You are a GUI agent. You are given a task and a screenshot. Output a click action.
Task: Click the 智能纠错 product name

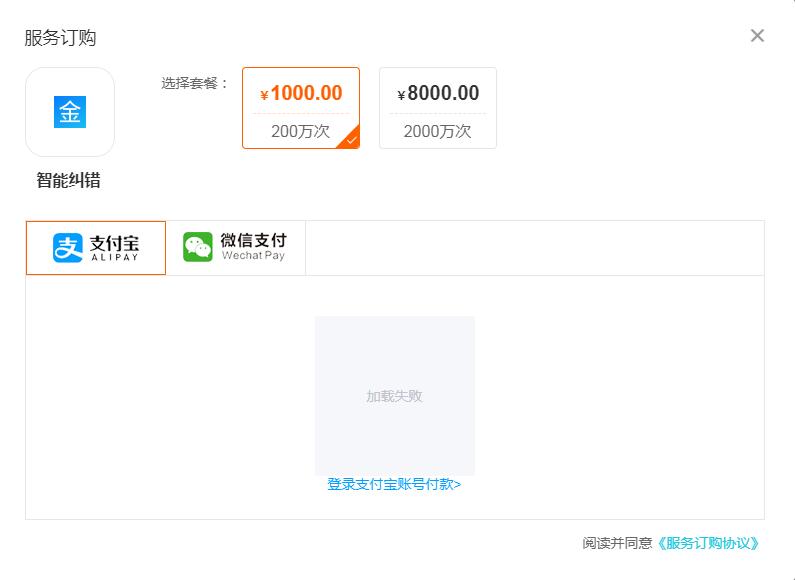(69, 181)
